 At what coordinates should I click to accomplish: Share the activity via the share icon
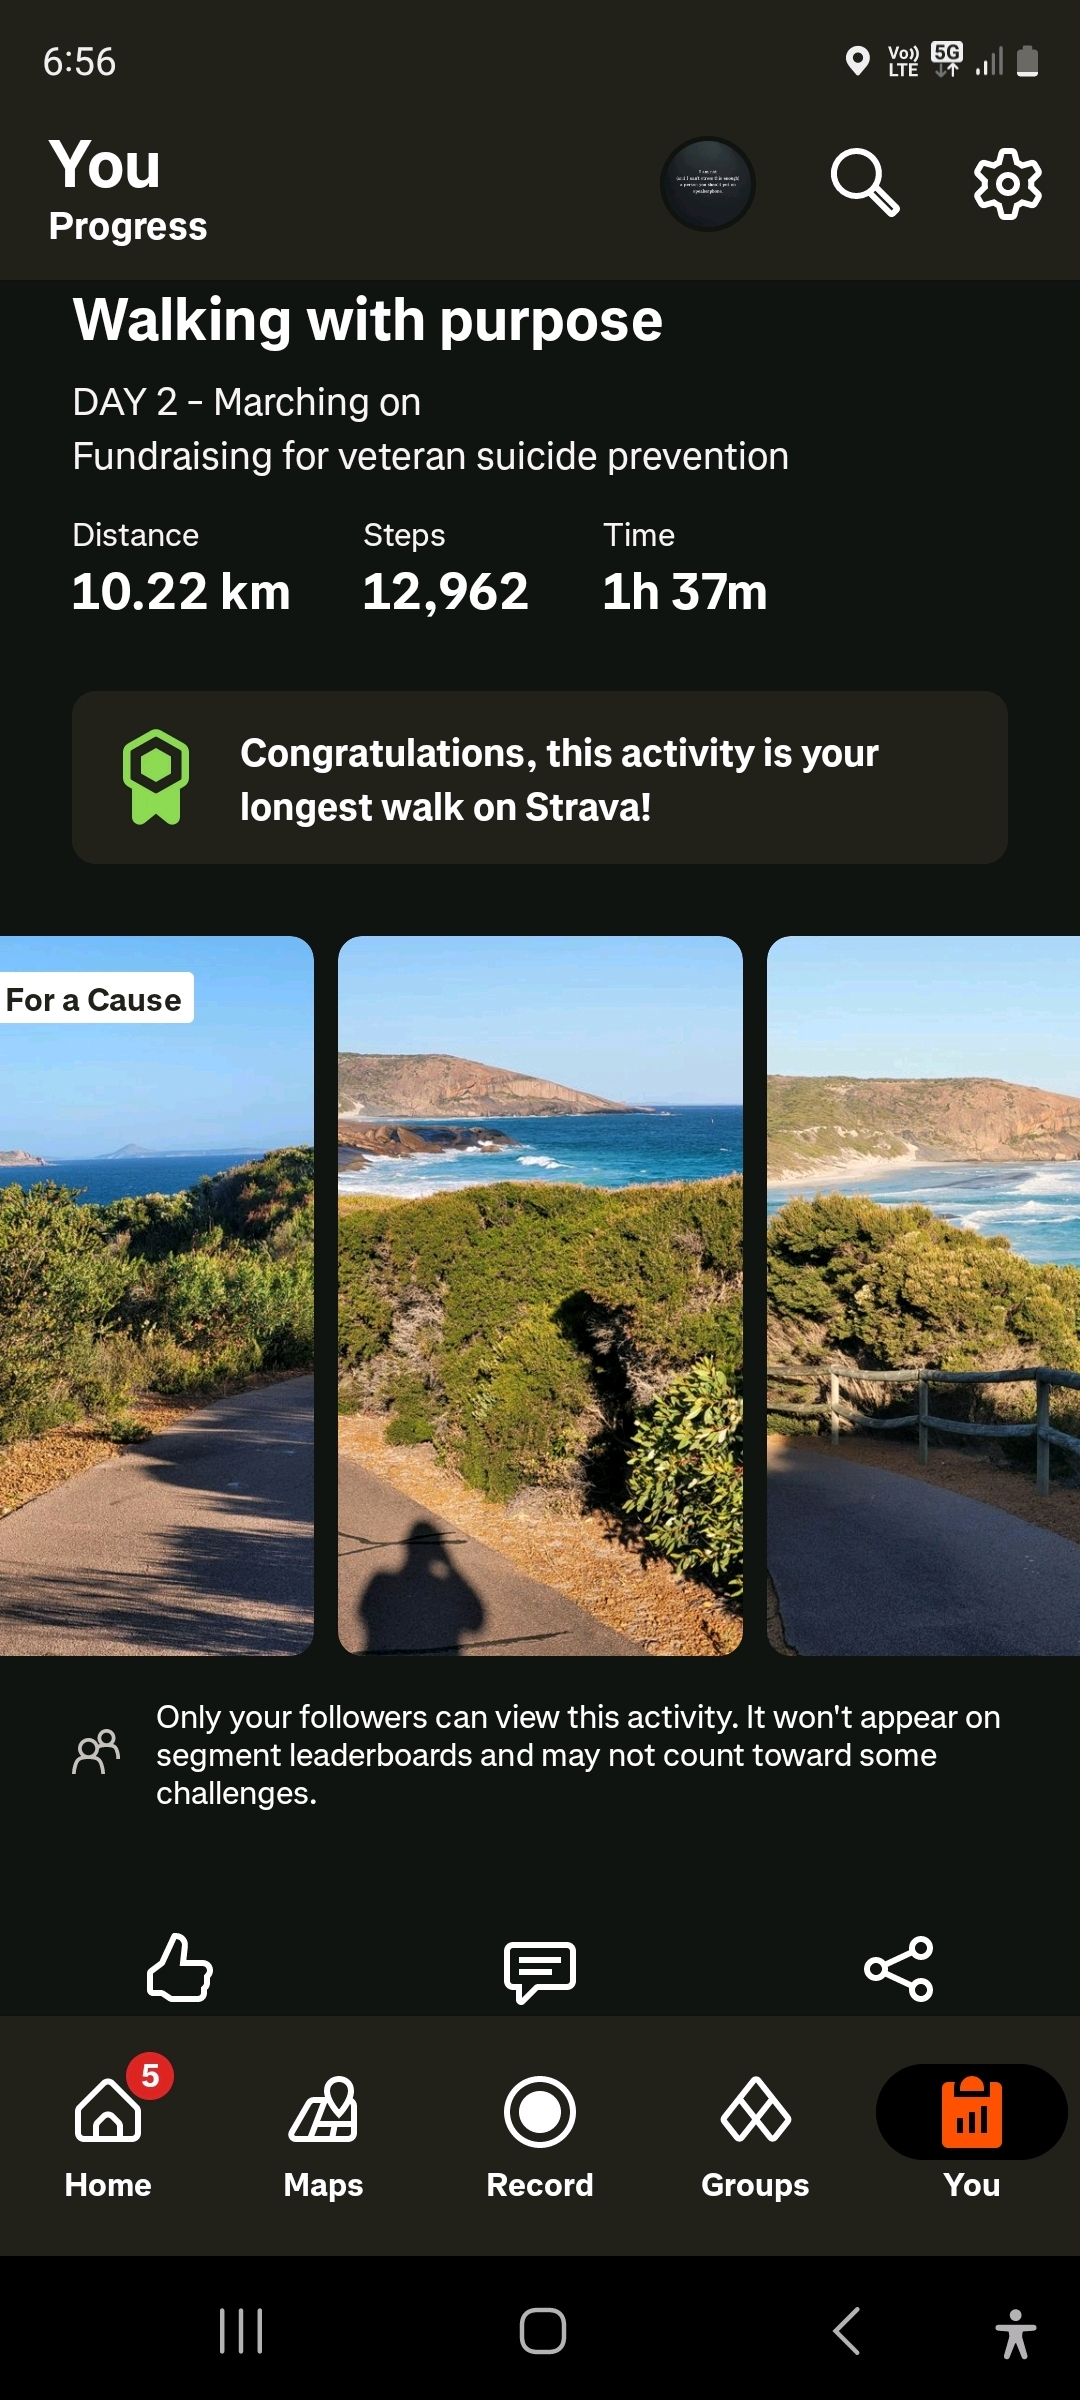(899, 1968)
